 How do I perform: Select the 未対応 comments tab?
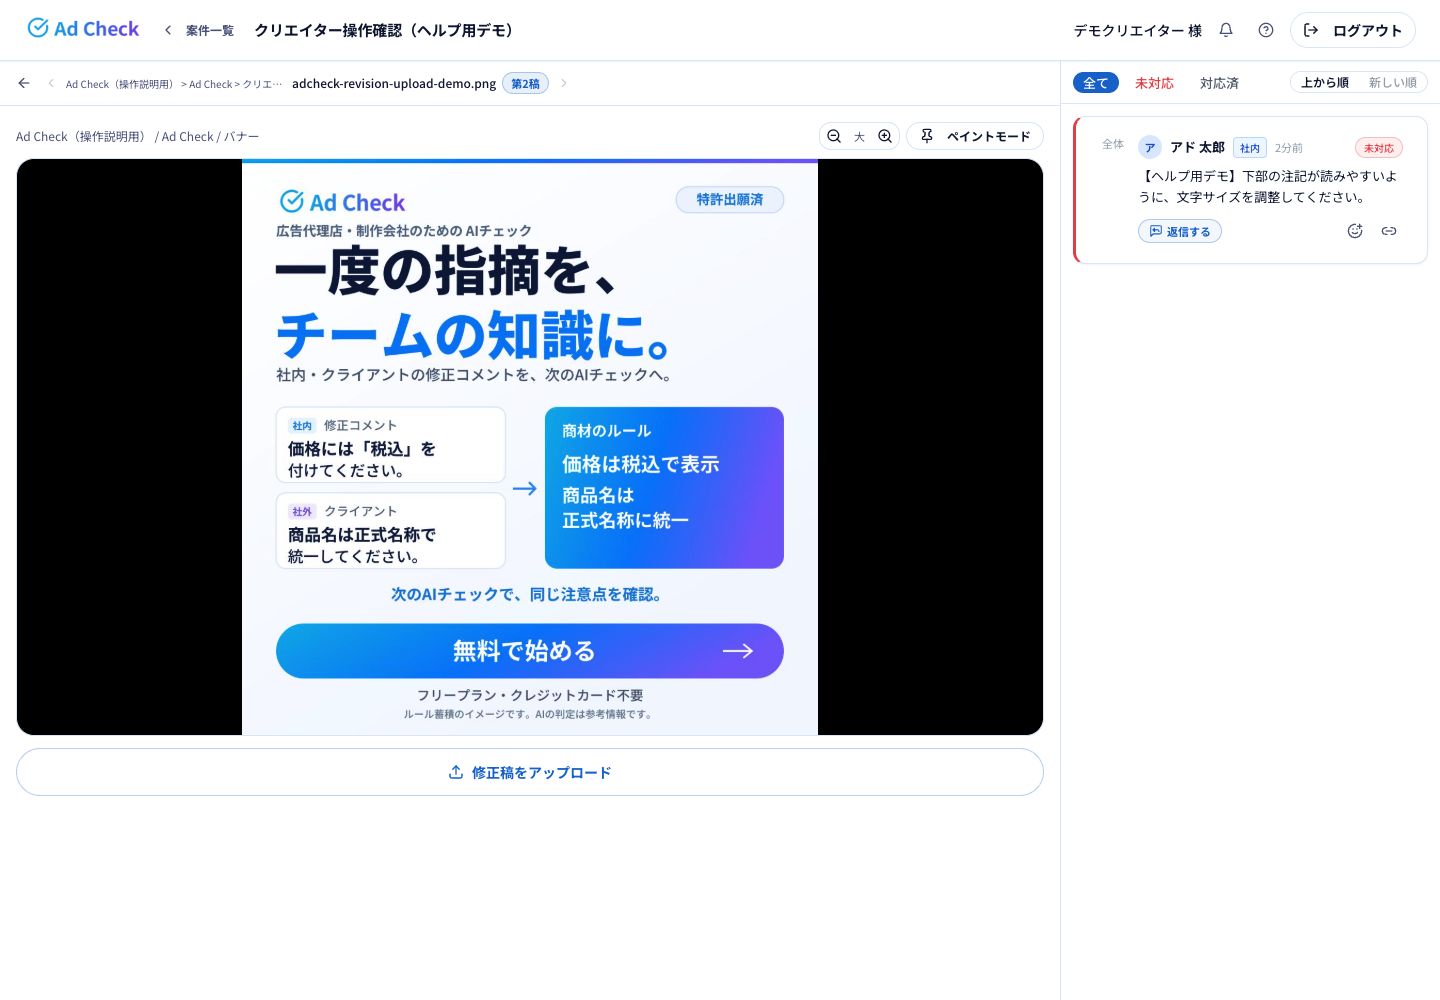[x=1154, y=83]
